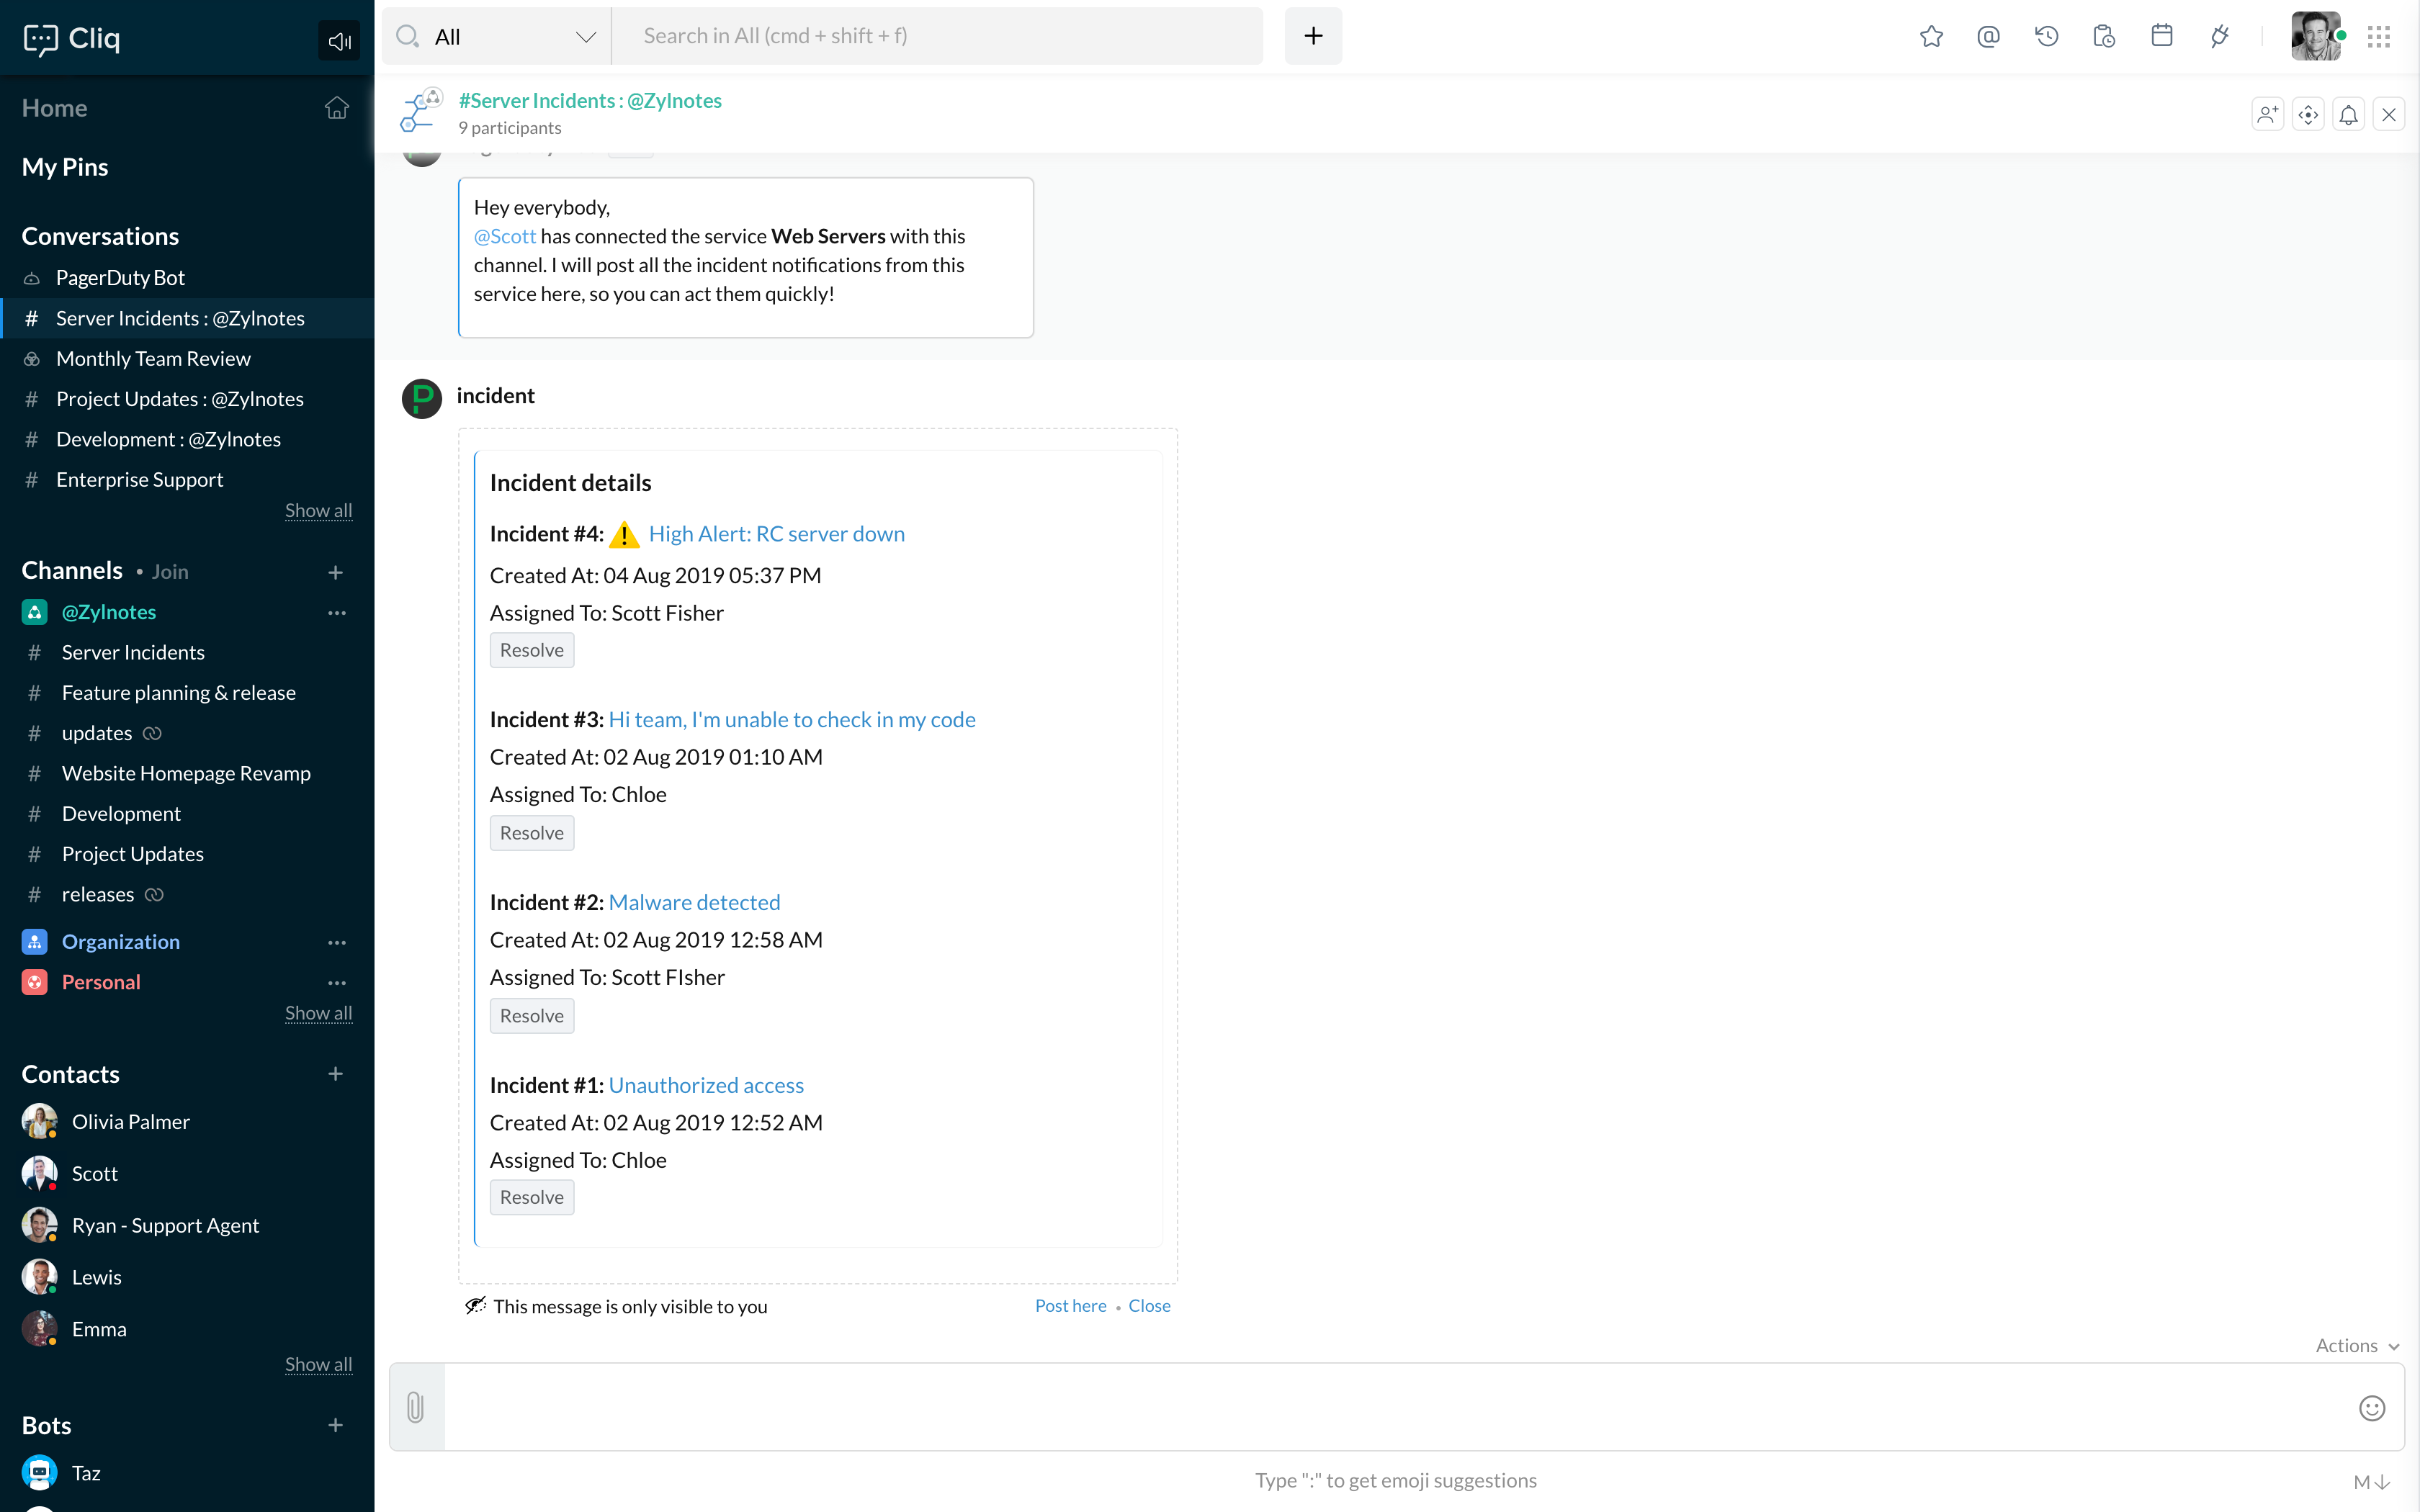Click the add participant icon
Viewport: 2420px width, 1512px height.
(x=2267, y=115)
